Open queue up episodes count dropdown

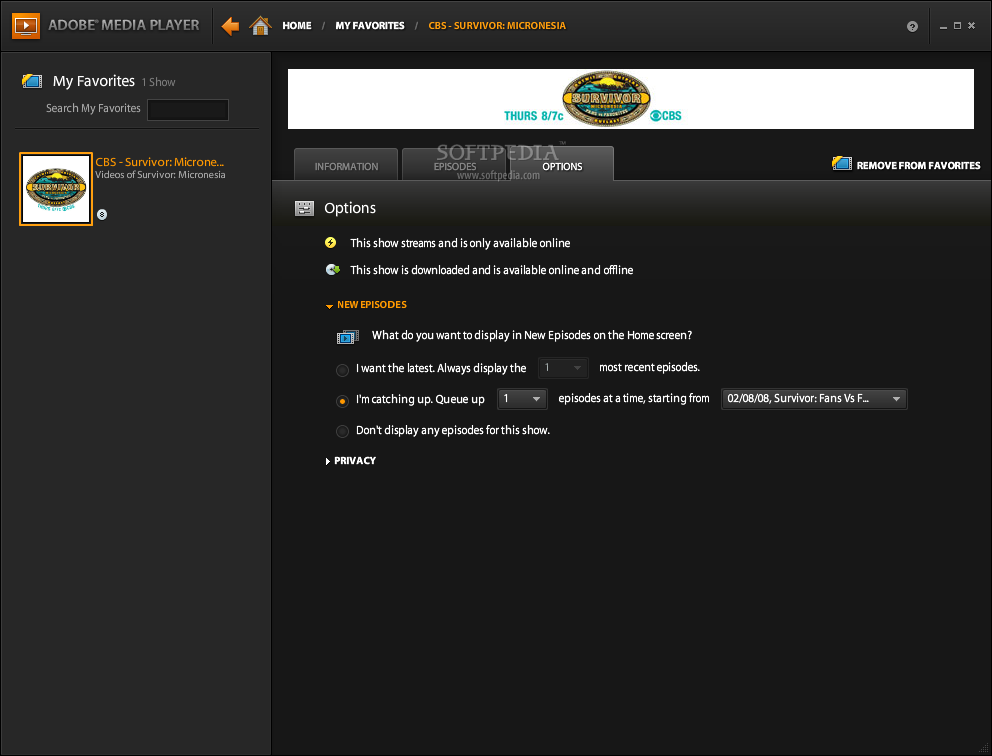tap(522, 399)
